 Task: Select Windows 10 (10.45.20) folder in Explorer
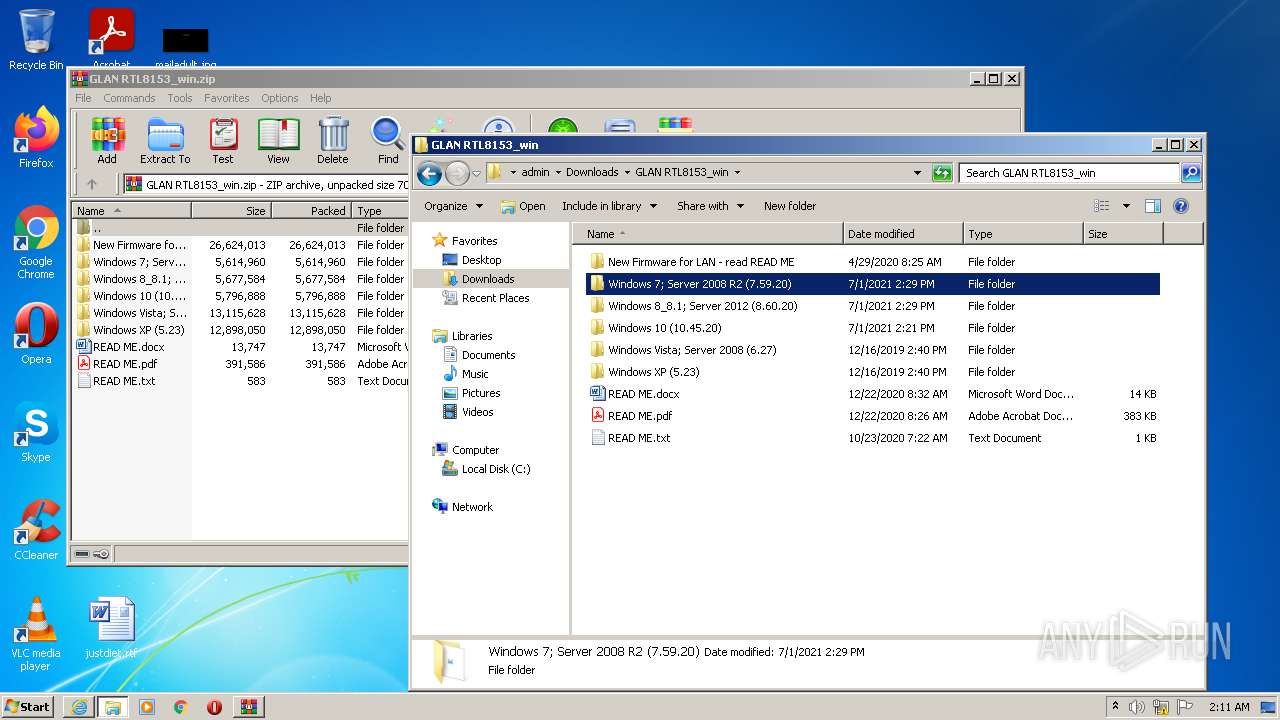(872, 328)
